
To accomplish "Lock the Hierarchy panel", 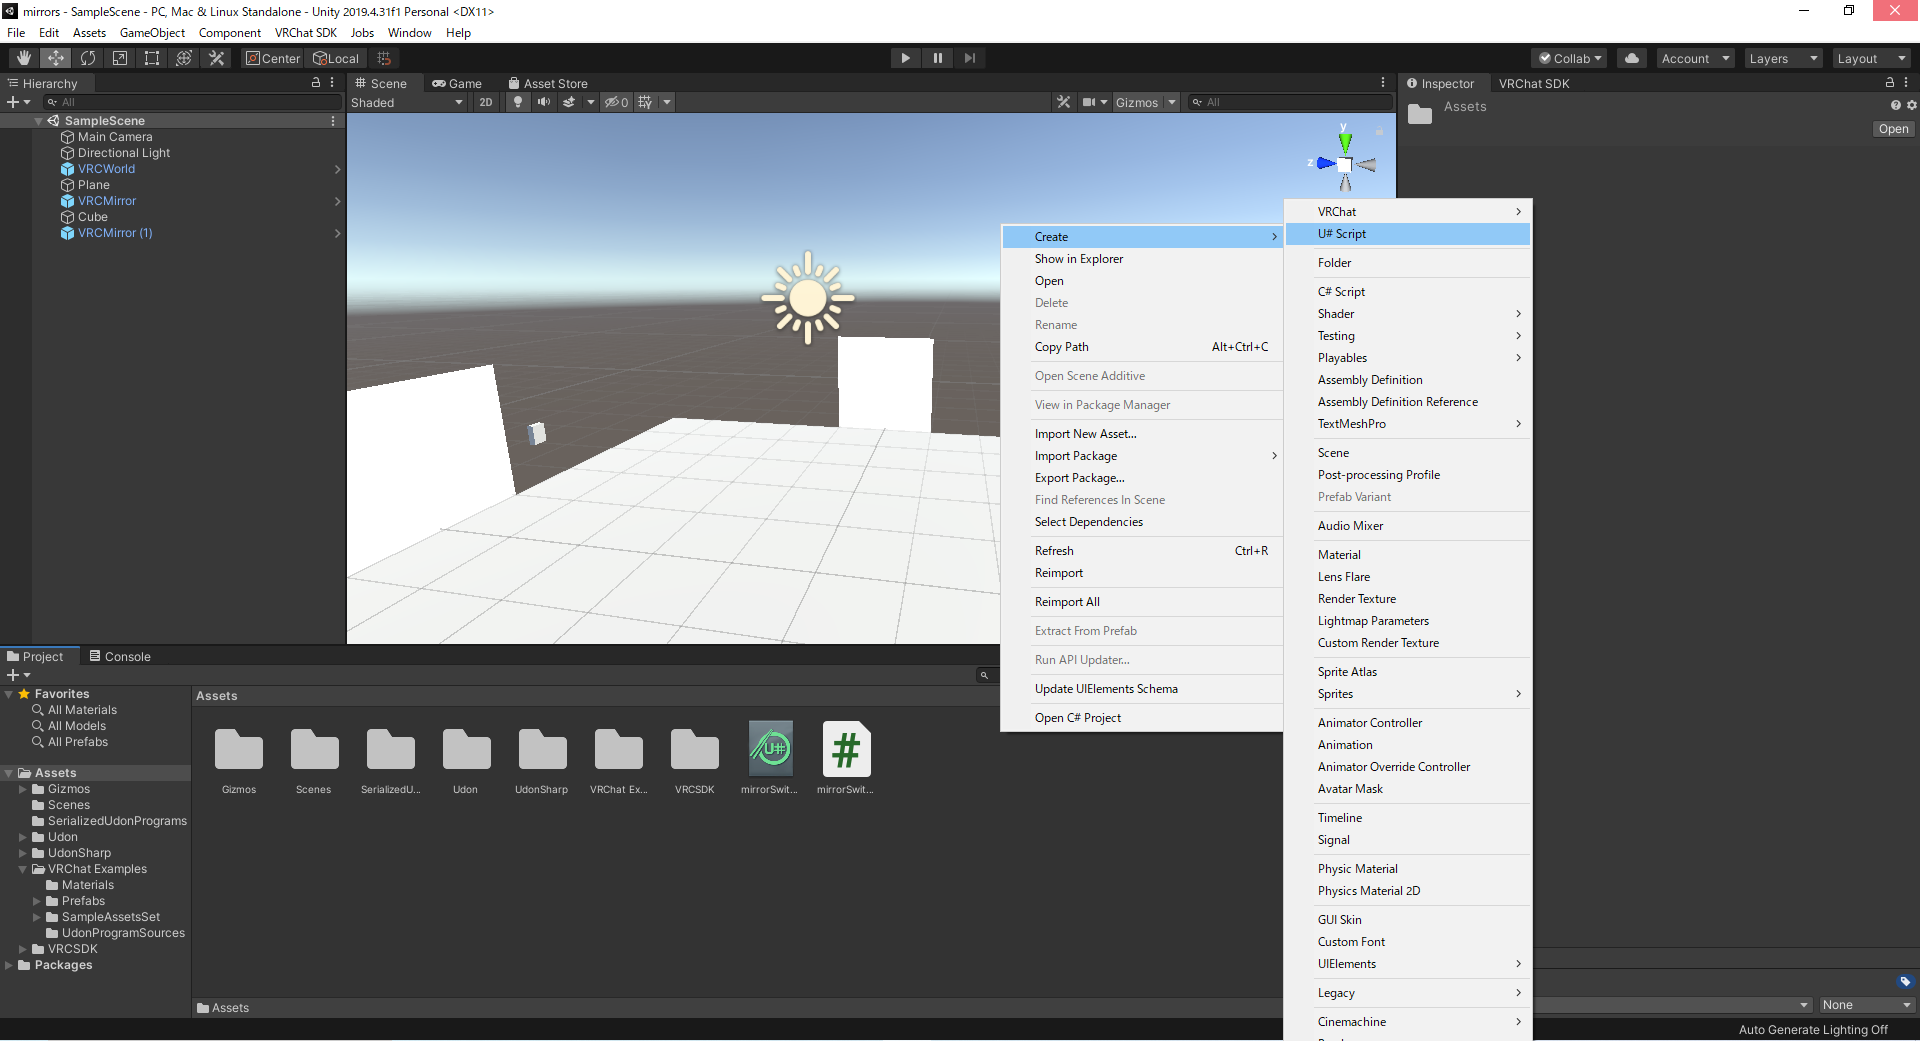I will coord(316,83).
